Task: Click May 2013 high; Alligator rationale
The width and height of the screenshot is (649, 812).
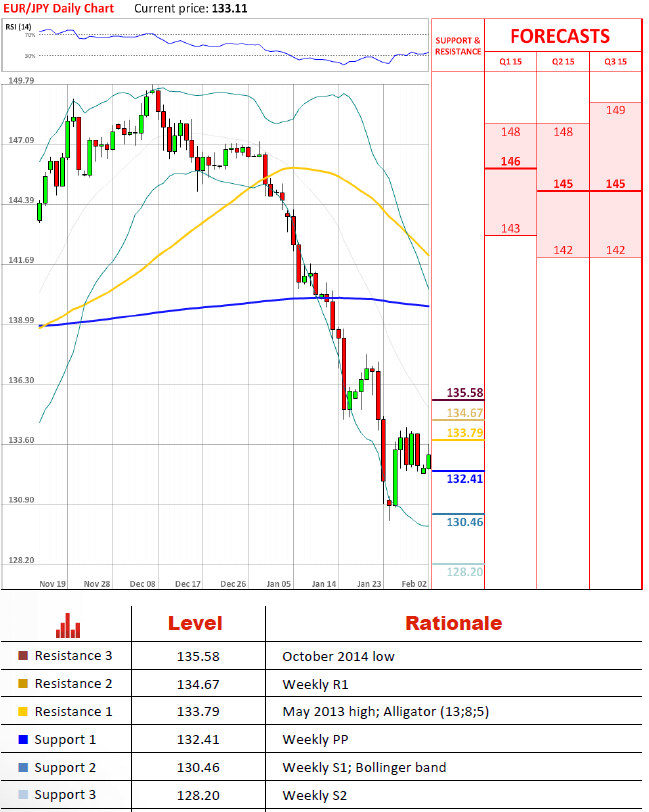Action: [385, 712]
